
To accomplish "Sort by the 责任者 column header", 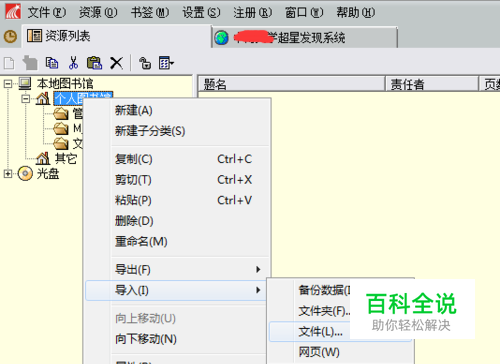I will coord(432,84).
